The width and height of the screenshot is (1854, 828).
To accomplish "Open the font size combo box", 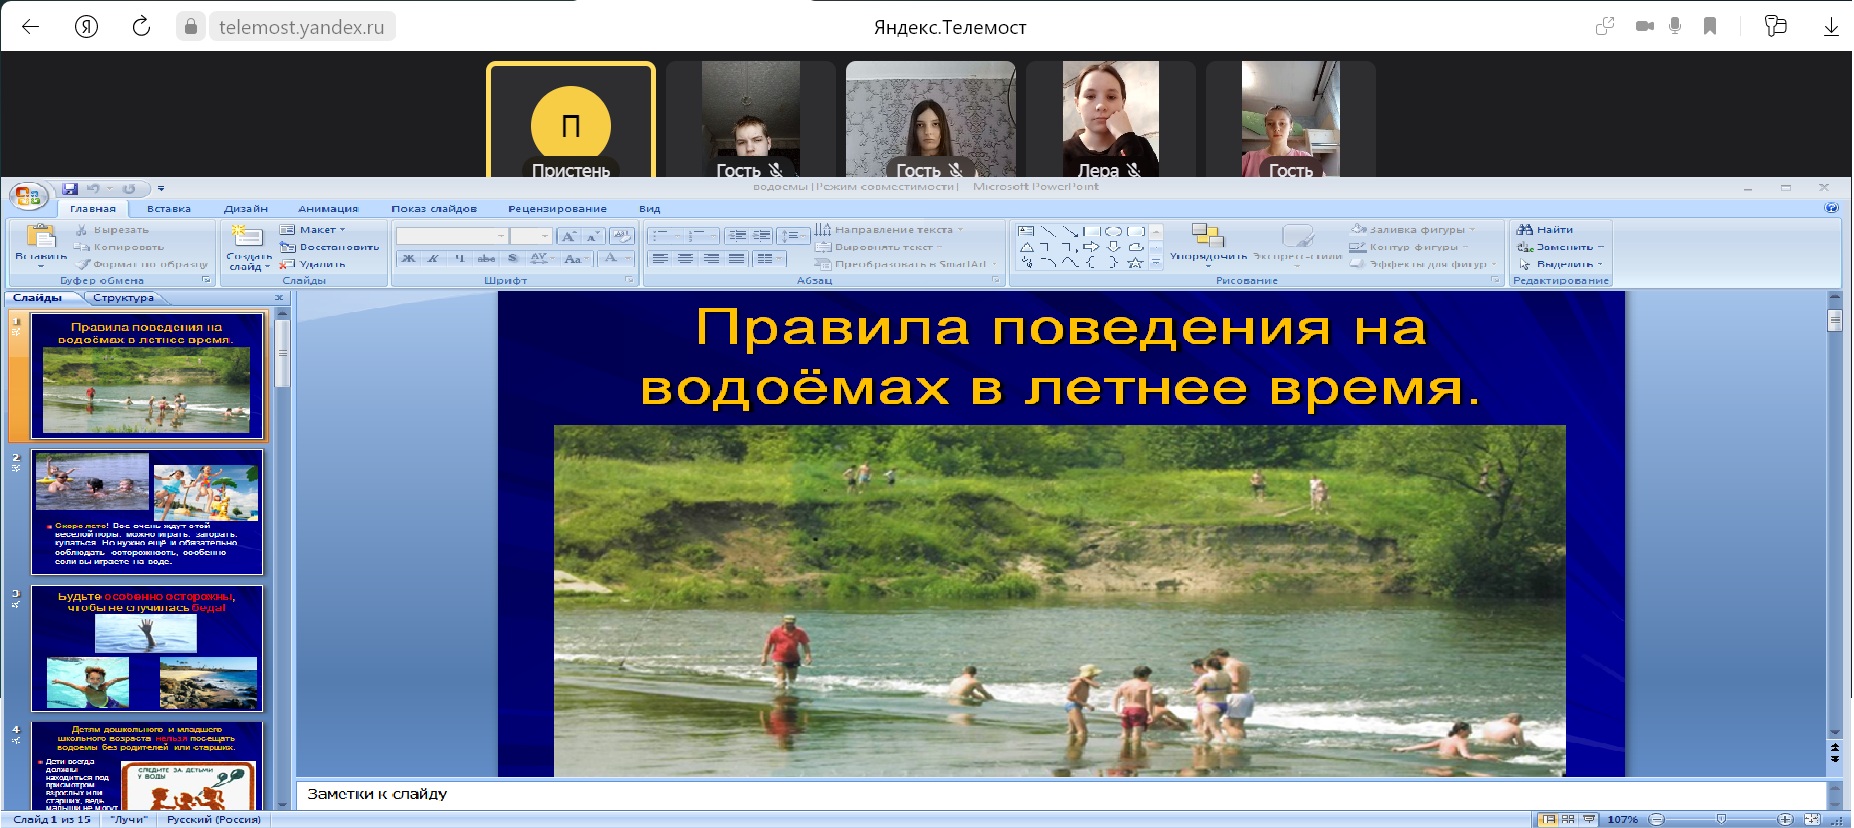I will point(531,236).
